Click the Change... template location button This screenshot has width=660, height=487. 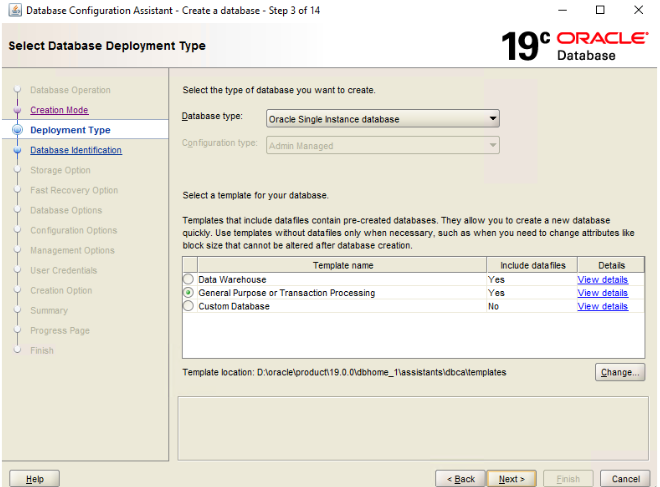point(619,372)
